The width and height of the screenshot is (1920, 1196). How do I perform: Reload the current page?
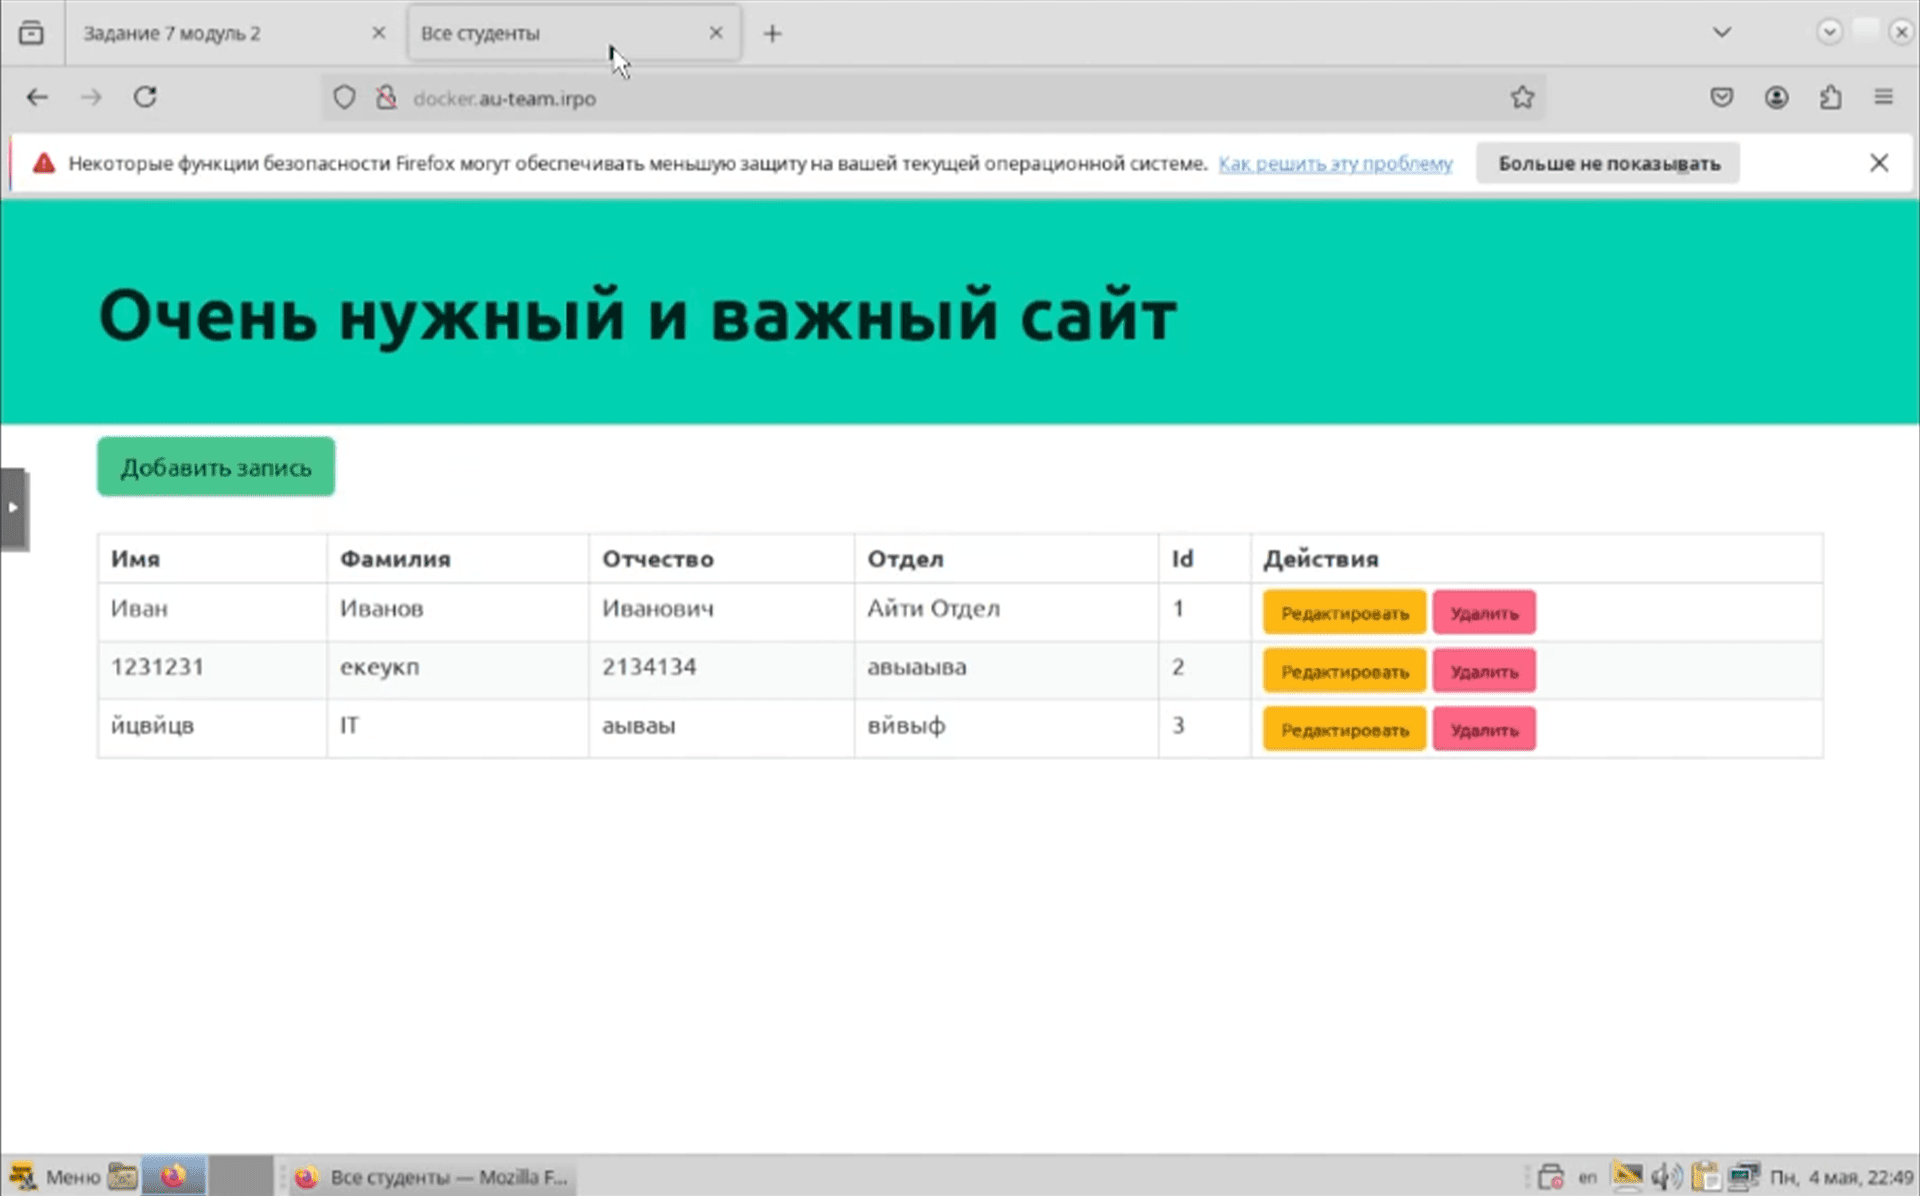[145, 97]
